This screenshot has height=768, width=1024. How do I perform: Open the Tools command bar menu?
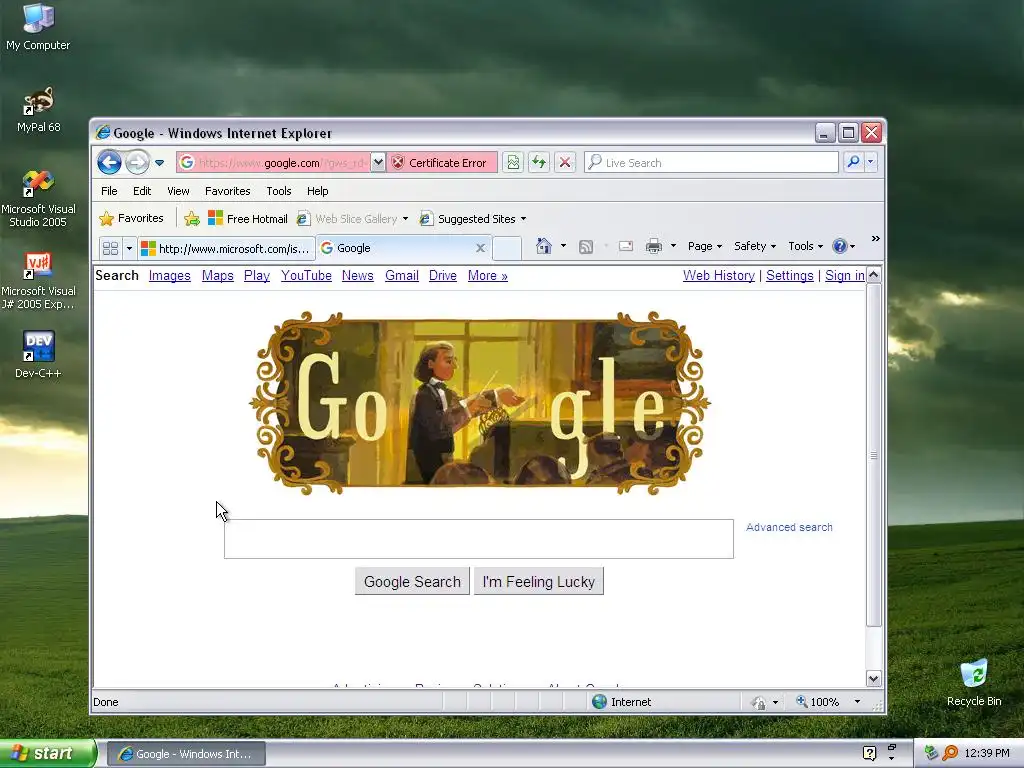[x=805, y=246]
